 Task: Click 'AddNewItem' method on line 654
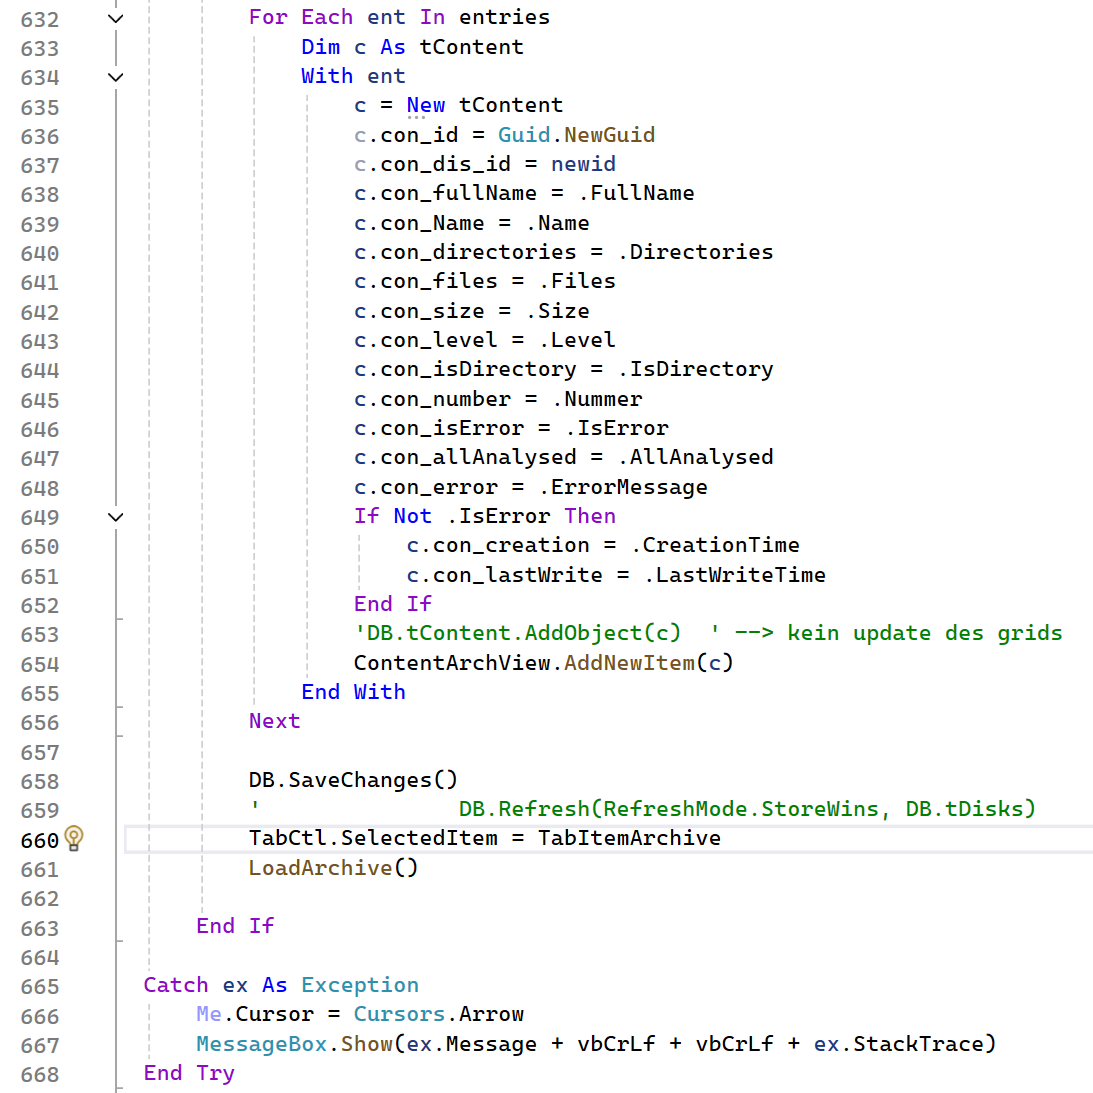pyautogui.click(x=629, y=662)
